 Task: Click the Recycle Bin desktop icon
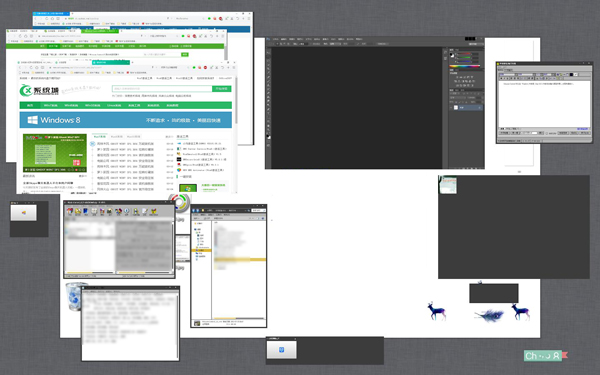pos(75,296)
